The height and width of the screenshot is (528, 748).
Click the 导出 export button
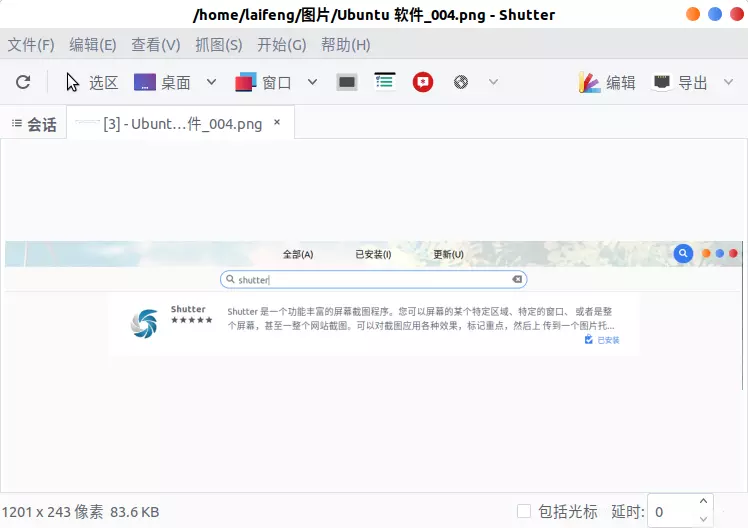pyautogui.click(x=680, y=83)
